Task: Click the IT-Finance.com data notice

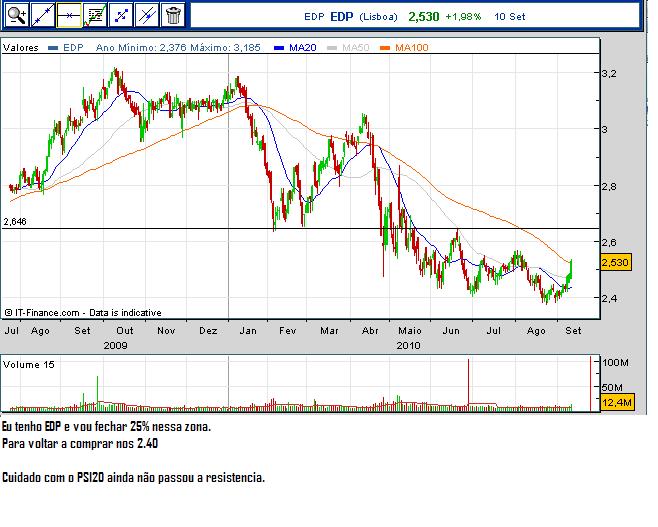Action: coord(83,313)
